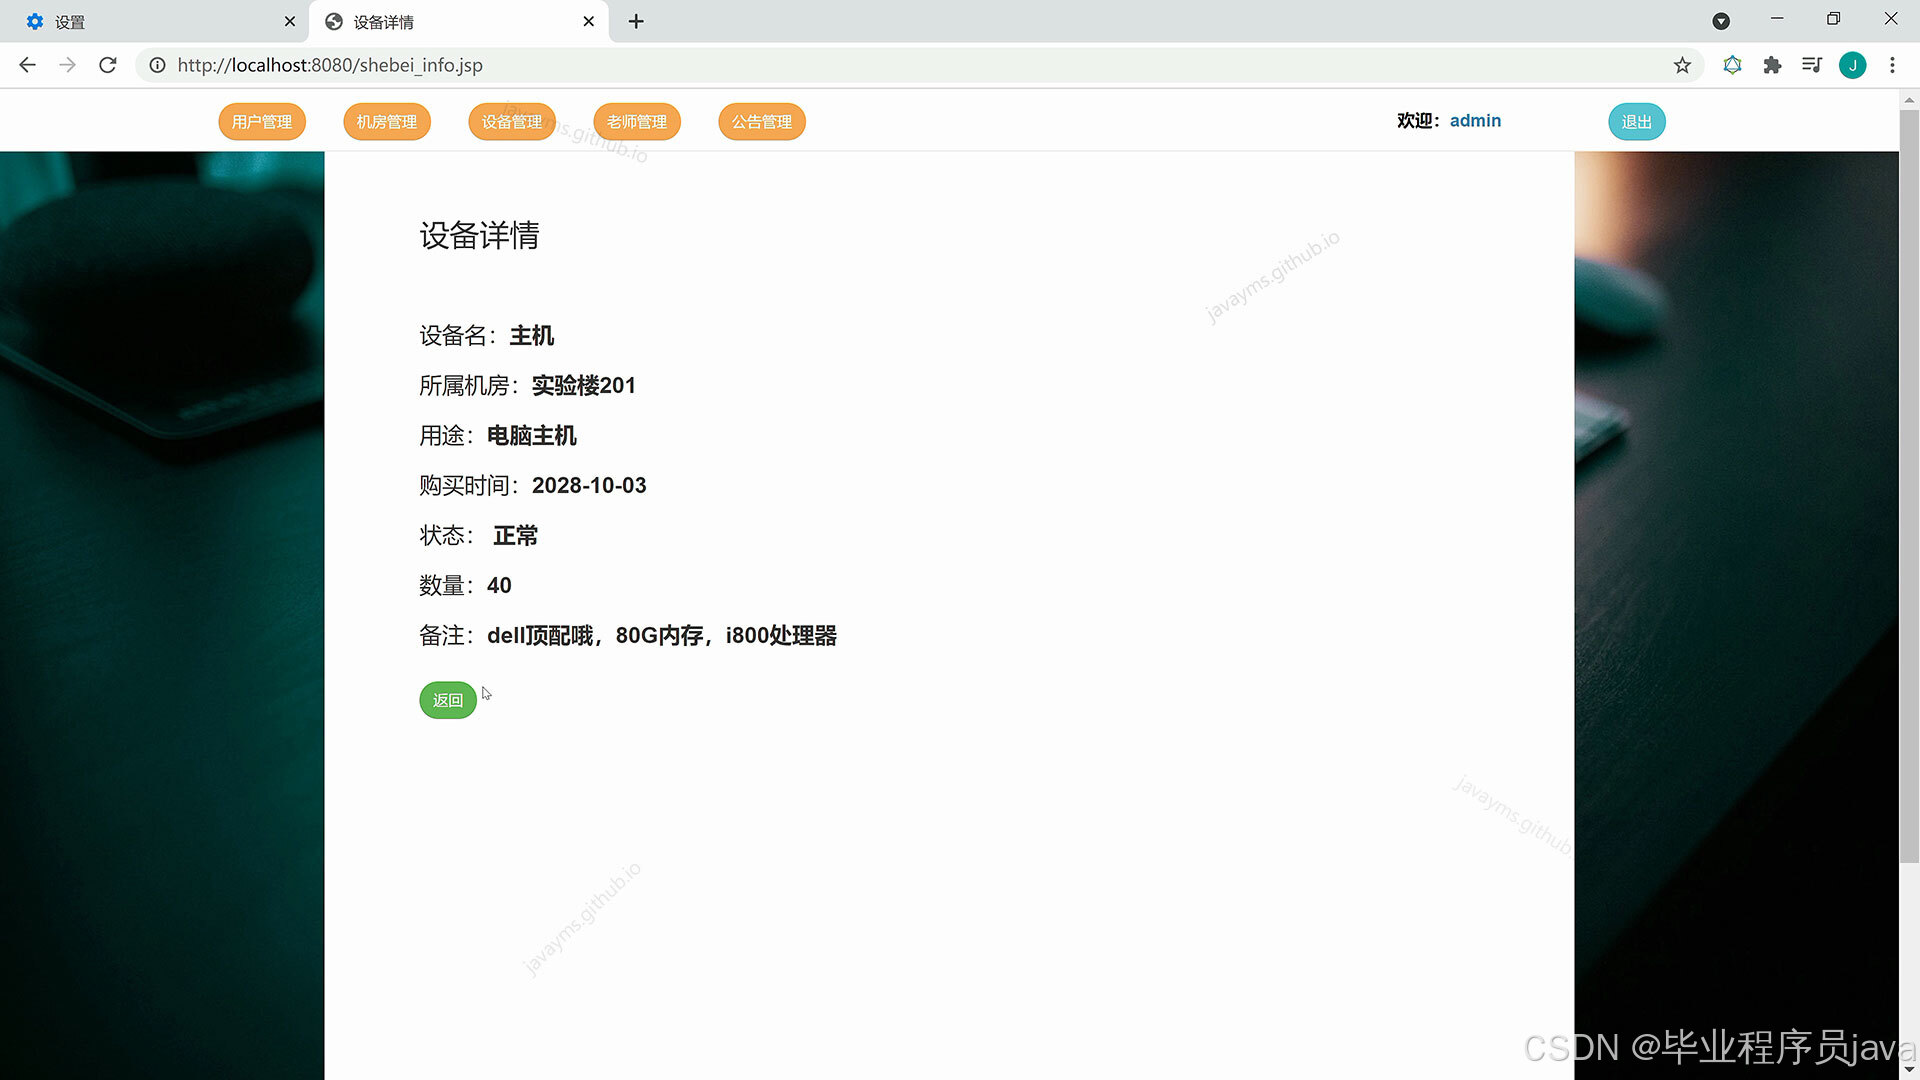
Task: Click the status value 正常
Action: 516,536
